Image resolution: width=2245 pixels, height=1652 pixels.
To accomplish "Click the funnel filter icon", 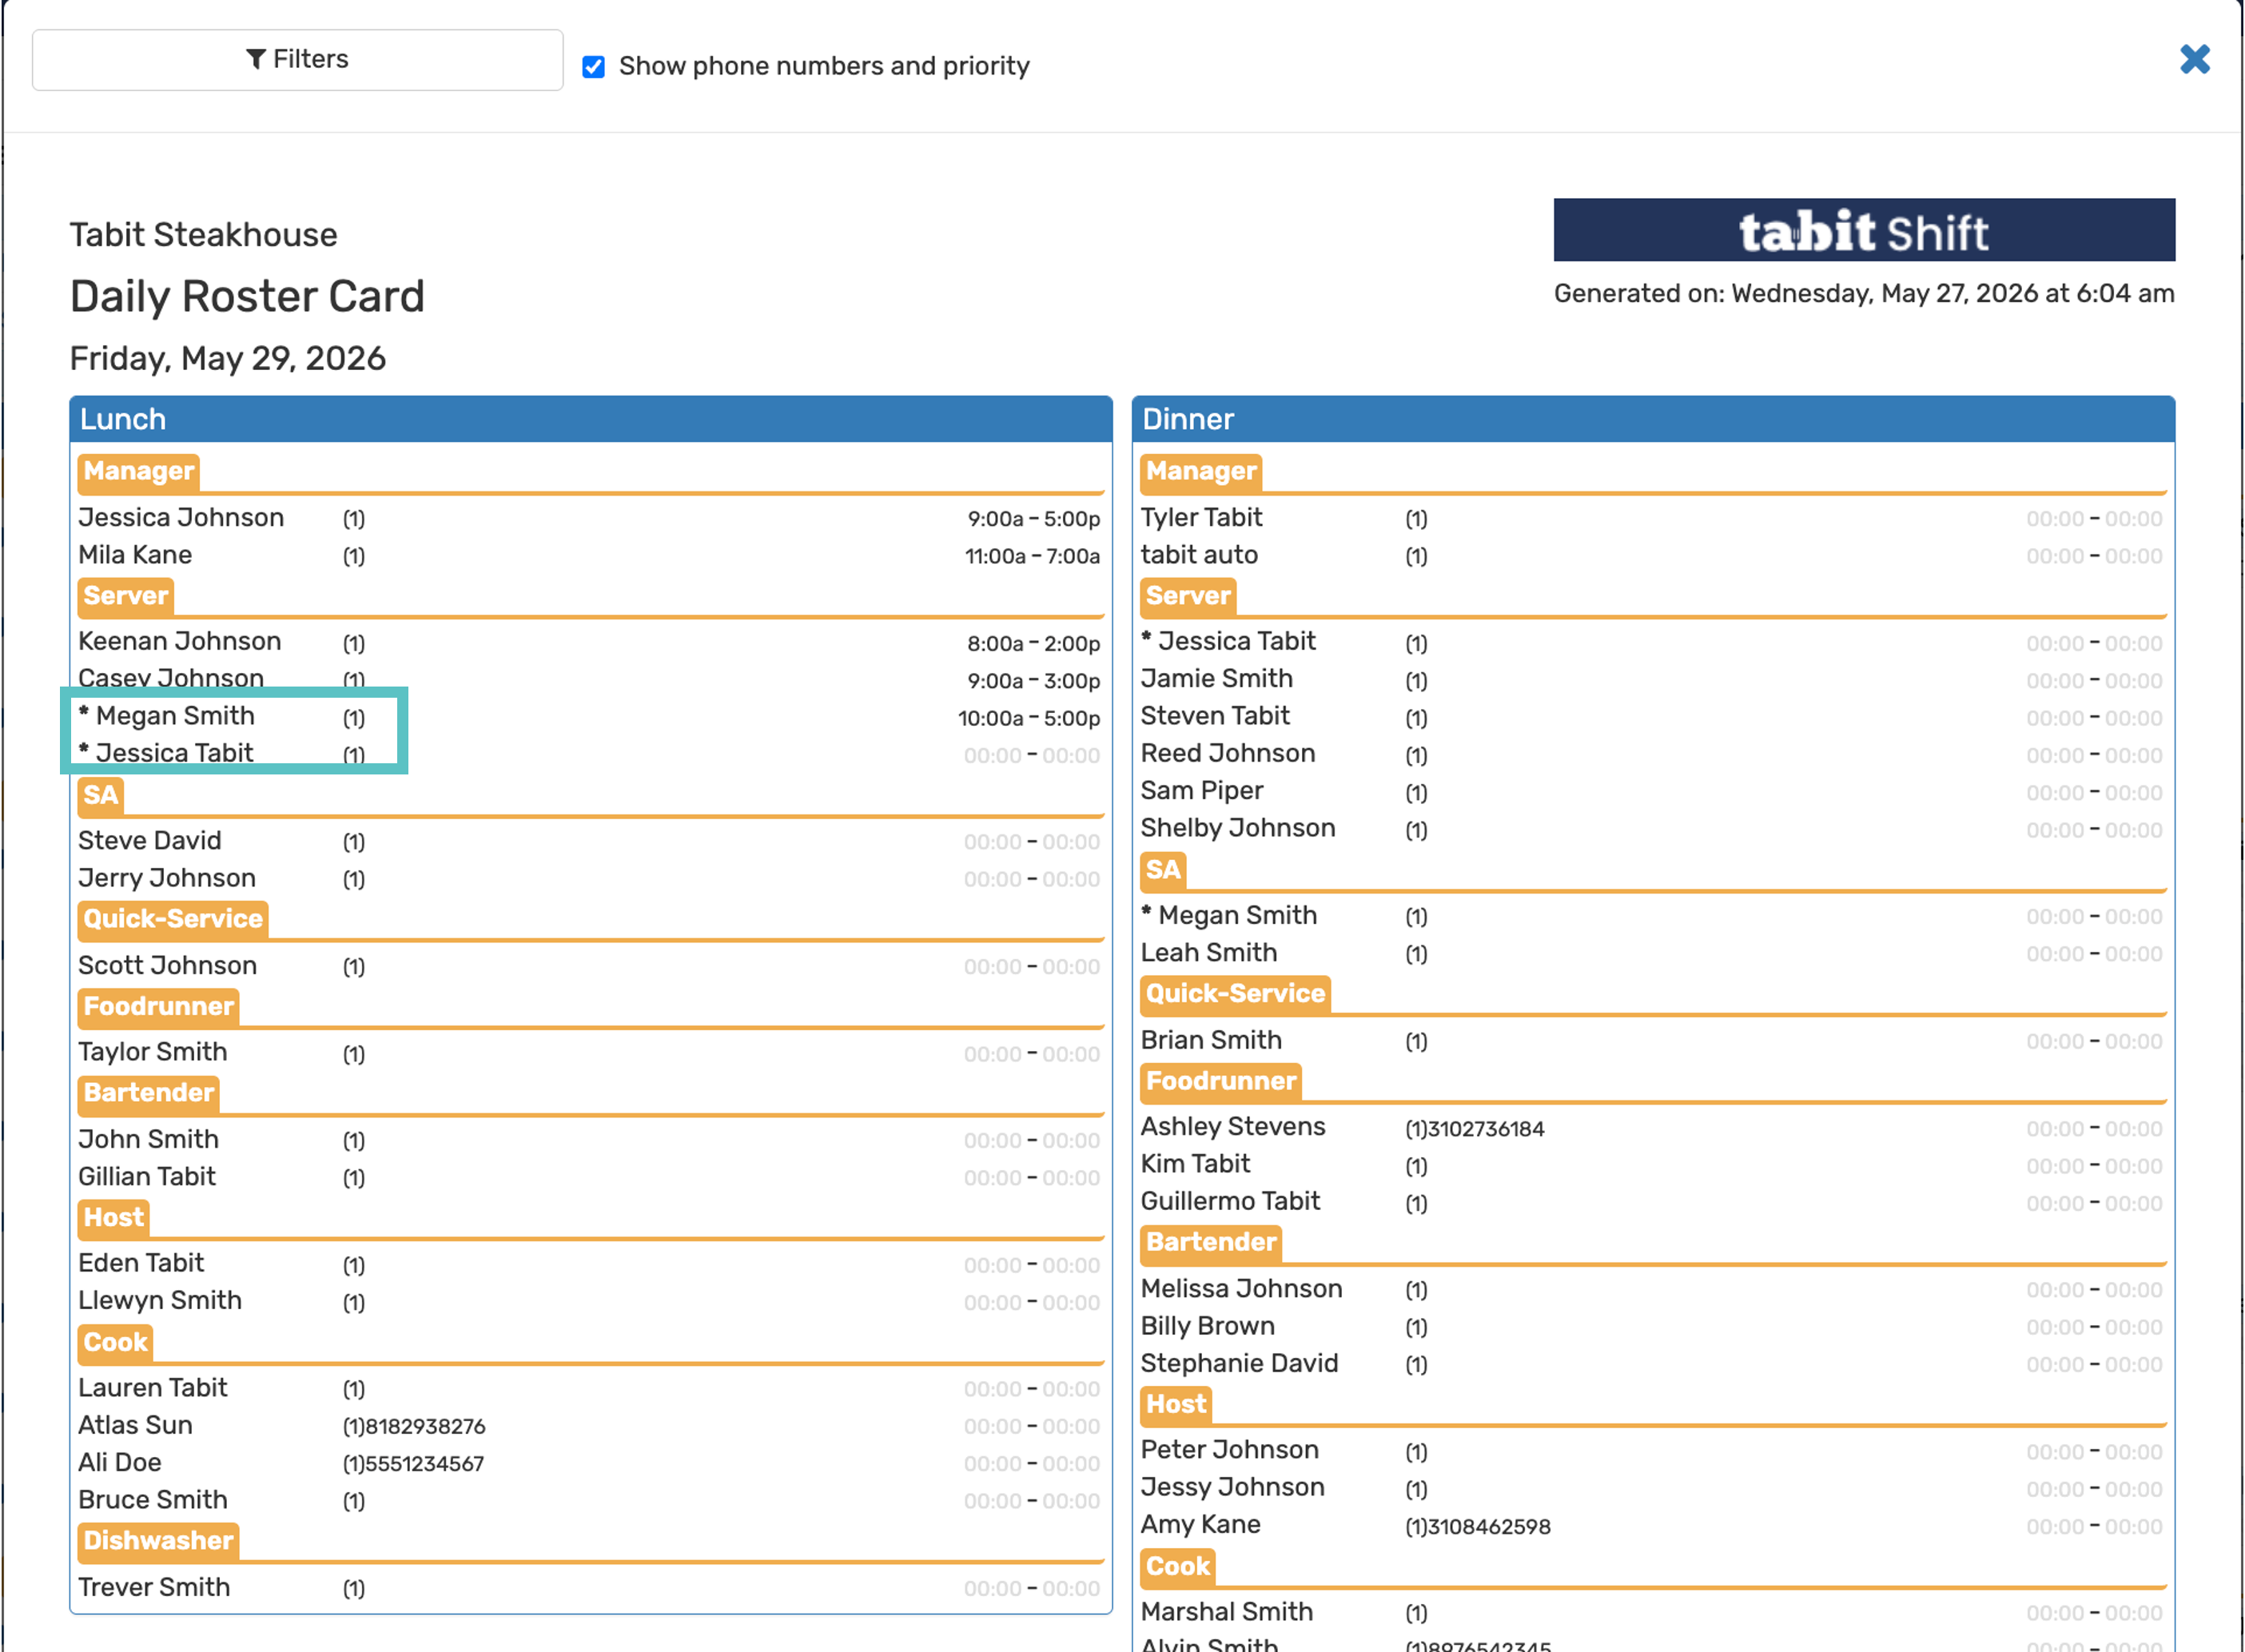I will point(256,60).
